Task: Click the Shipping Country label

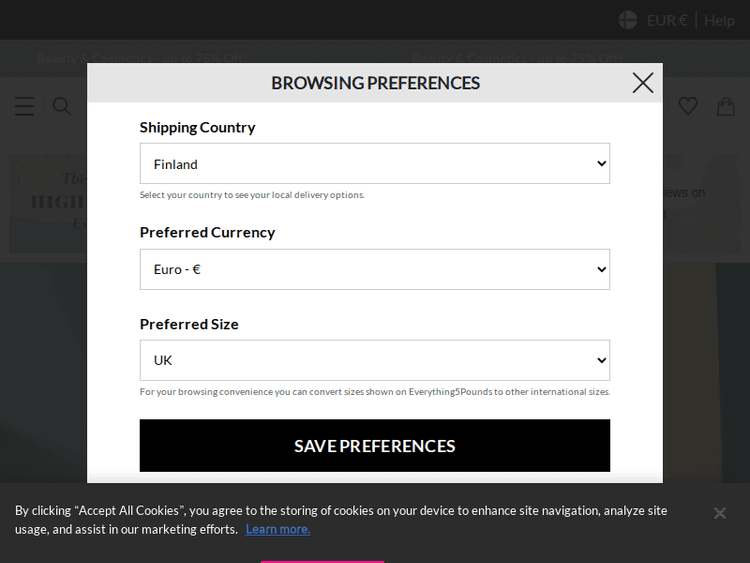Action: pyautogui.click(x=197, y=127)
